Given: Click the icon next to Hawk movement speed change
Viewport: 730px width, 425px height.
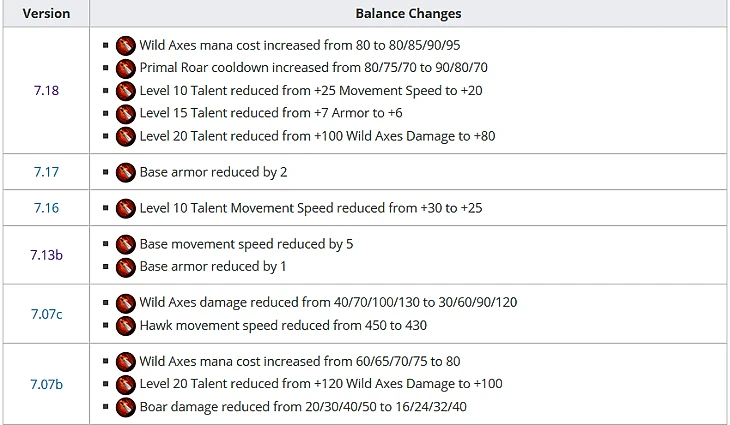Looking at the screenshot, I should pyautogui.click(x=125, y=325).
